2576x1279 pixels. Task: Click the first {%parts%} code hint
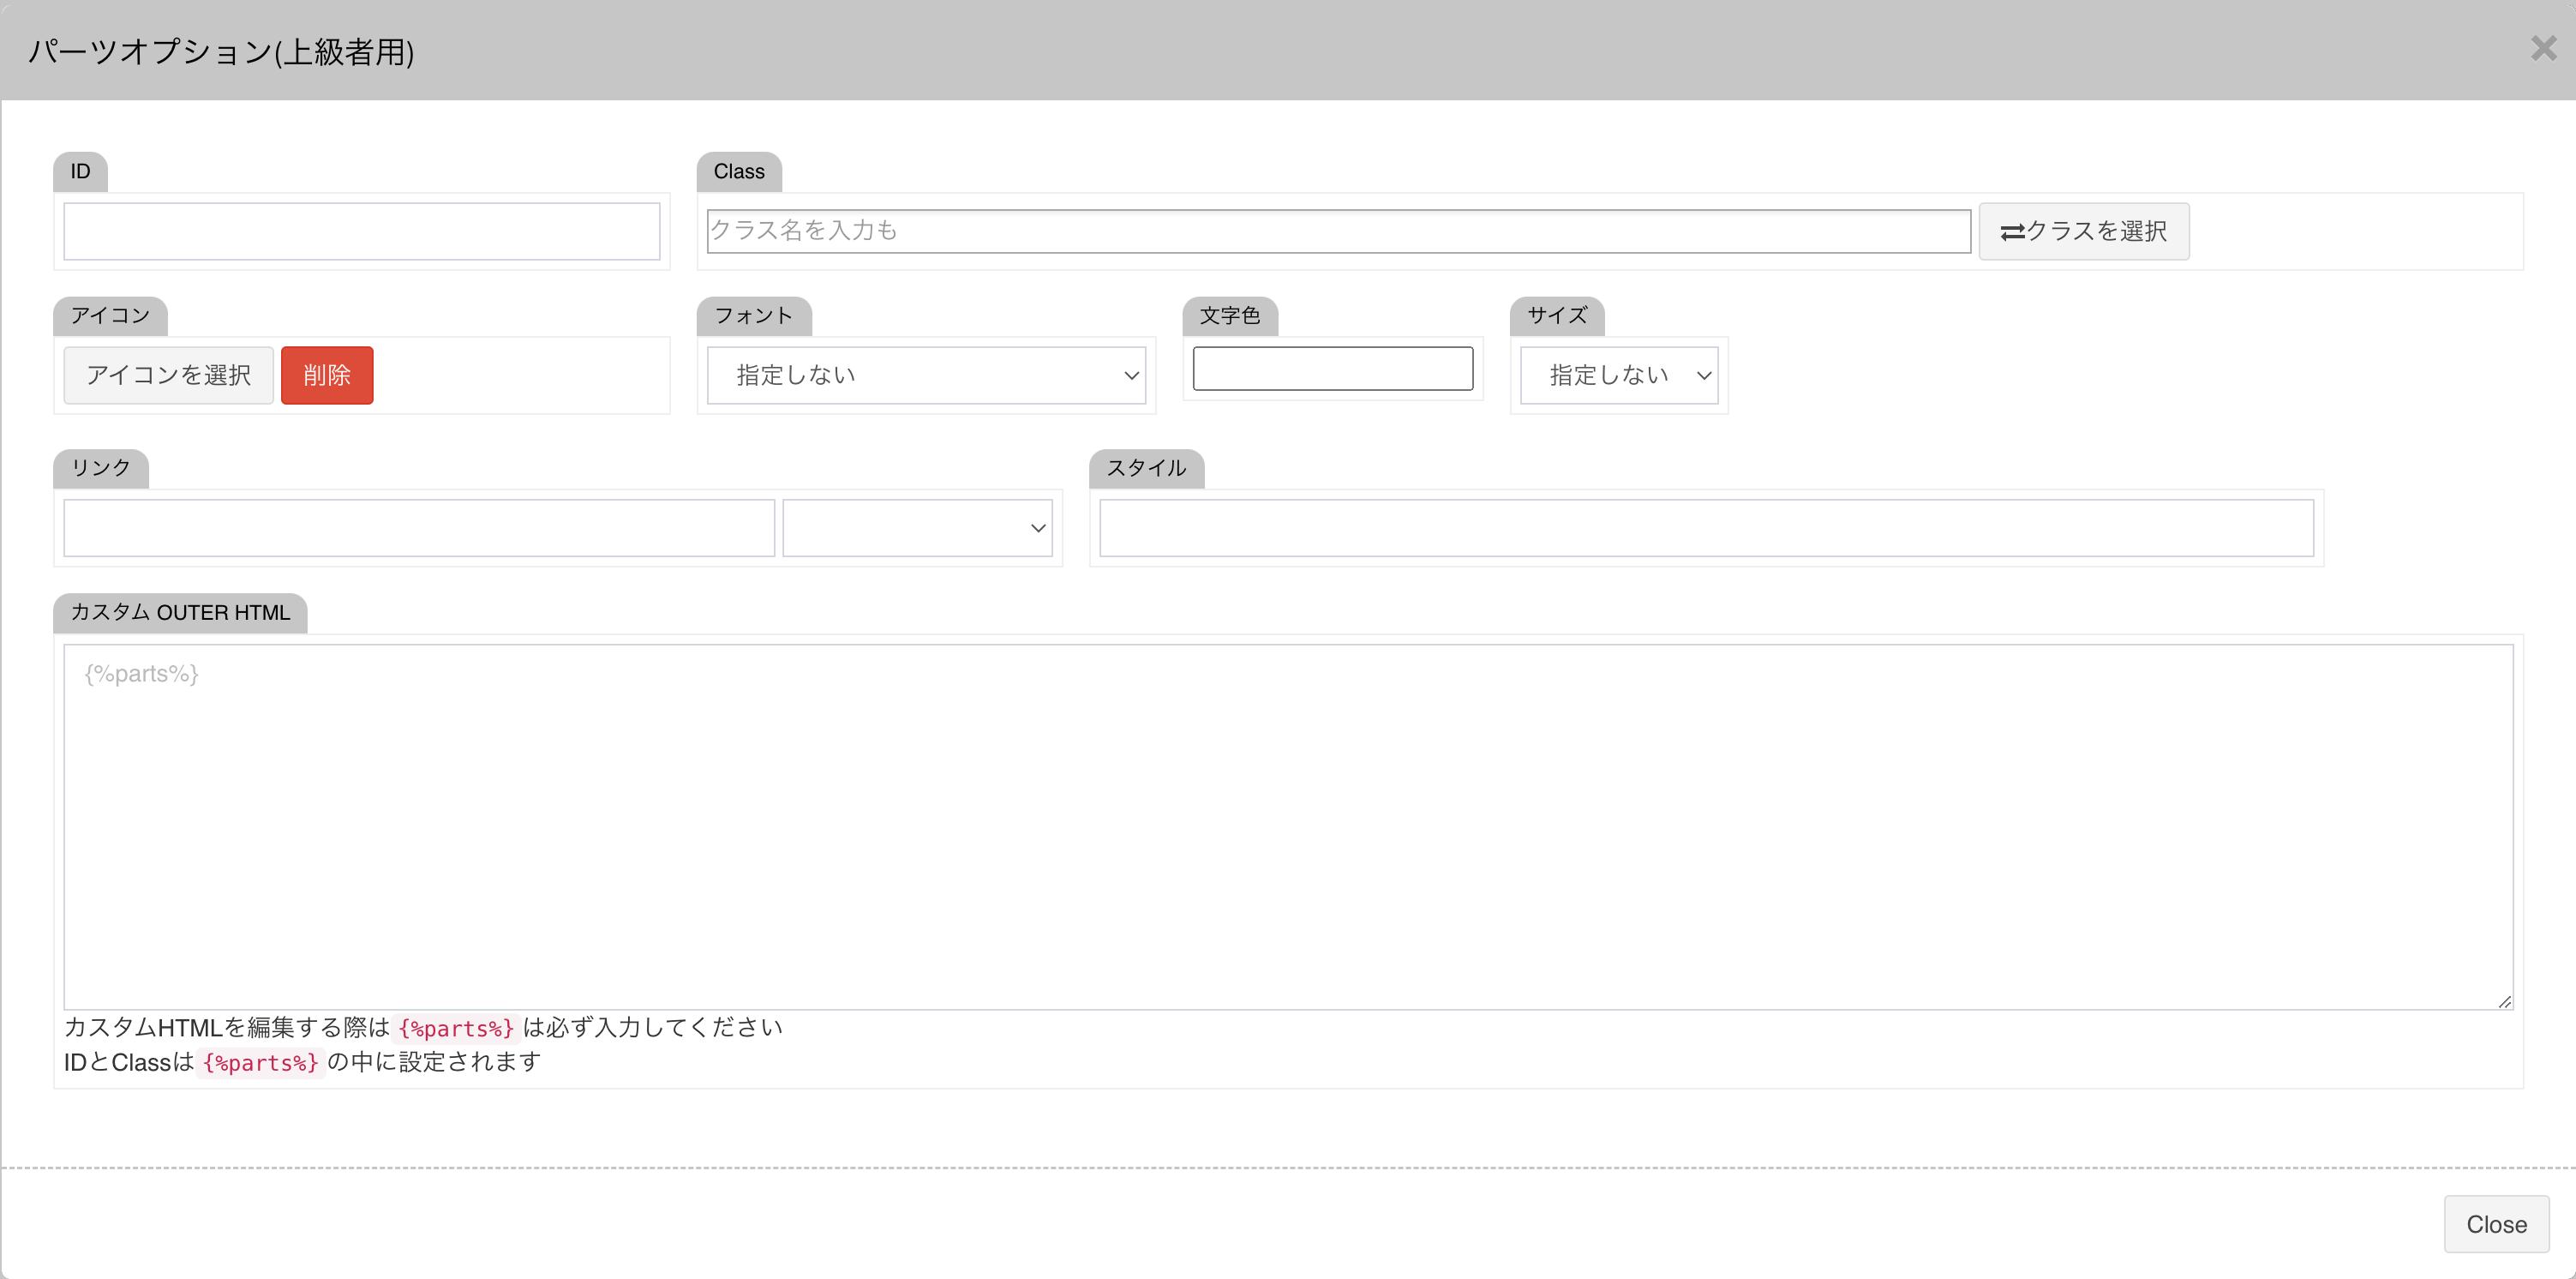click(456, 1028)
